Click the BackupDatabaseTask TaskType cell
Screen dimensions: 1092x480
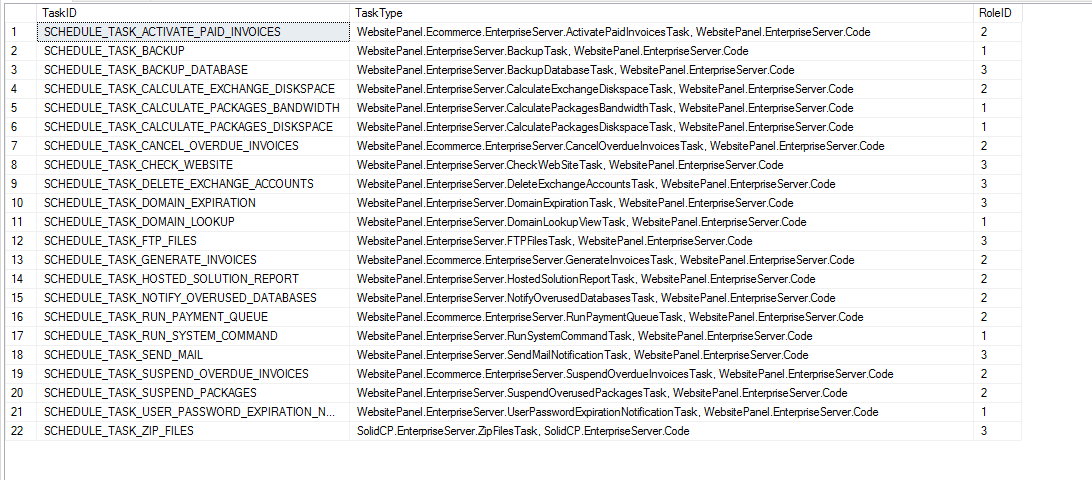tap(662, 70)
